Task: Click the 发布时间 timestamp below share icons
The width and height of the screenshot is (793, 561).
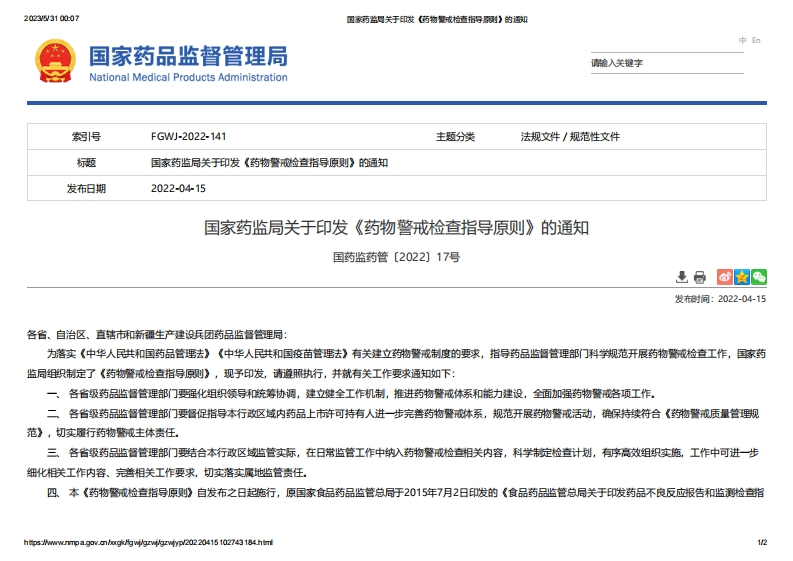Action: pyautogui.click(x=720, y=299)
